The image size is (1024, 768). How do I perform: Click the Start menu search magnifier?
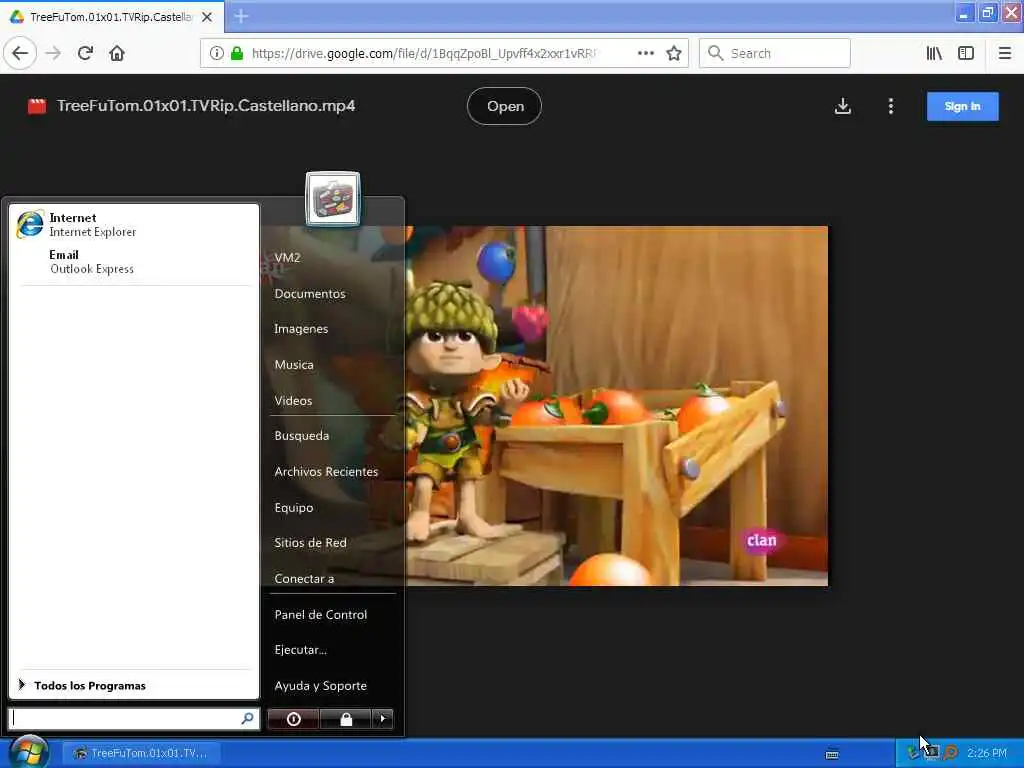(248, 718)
